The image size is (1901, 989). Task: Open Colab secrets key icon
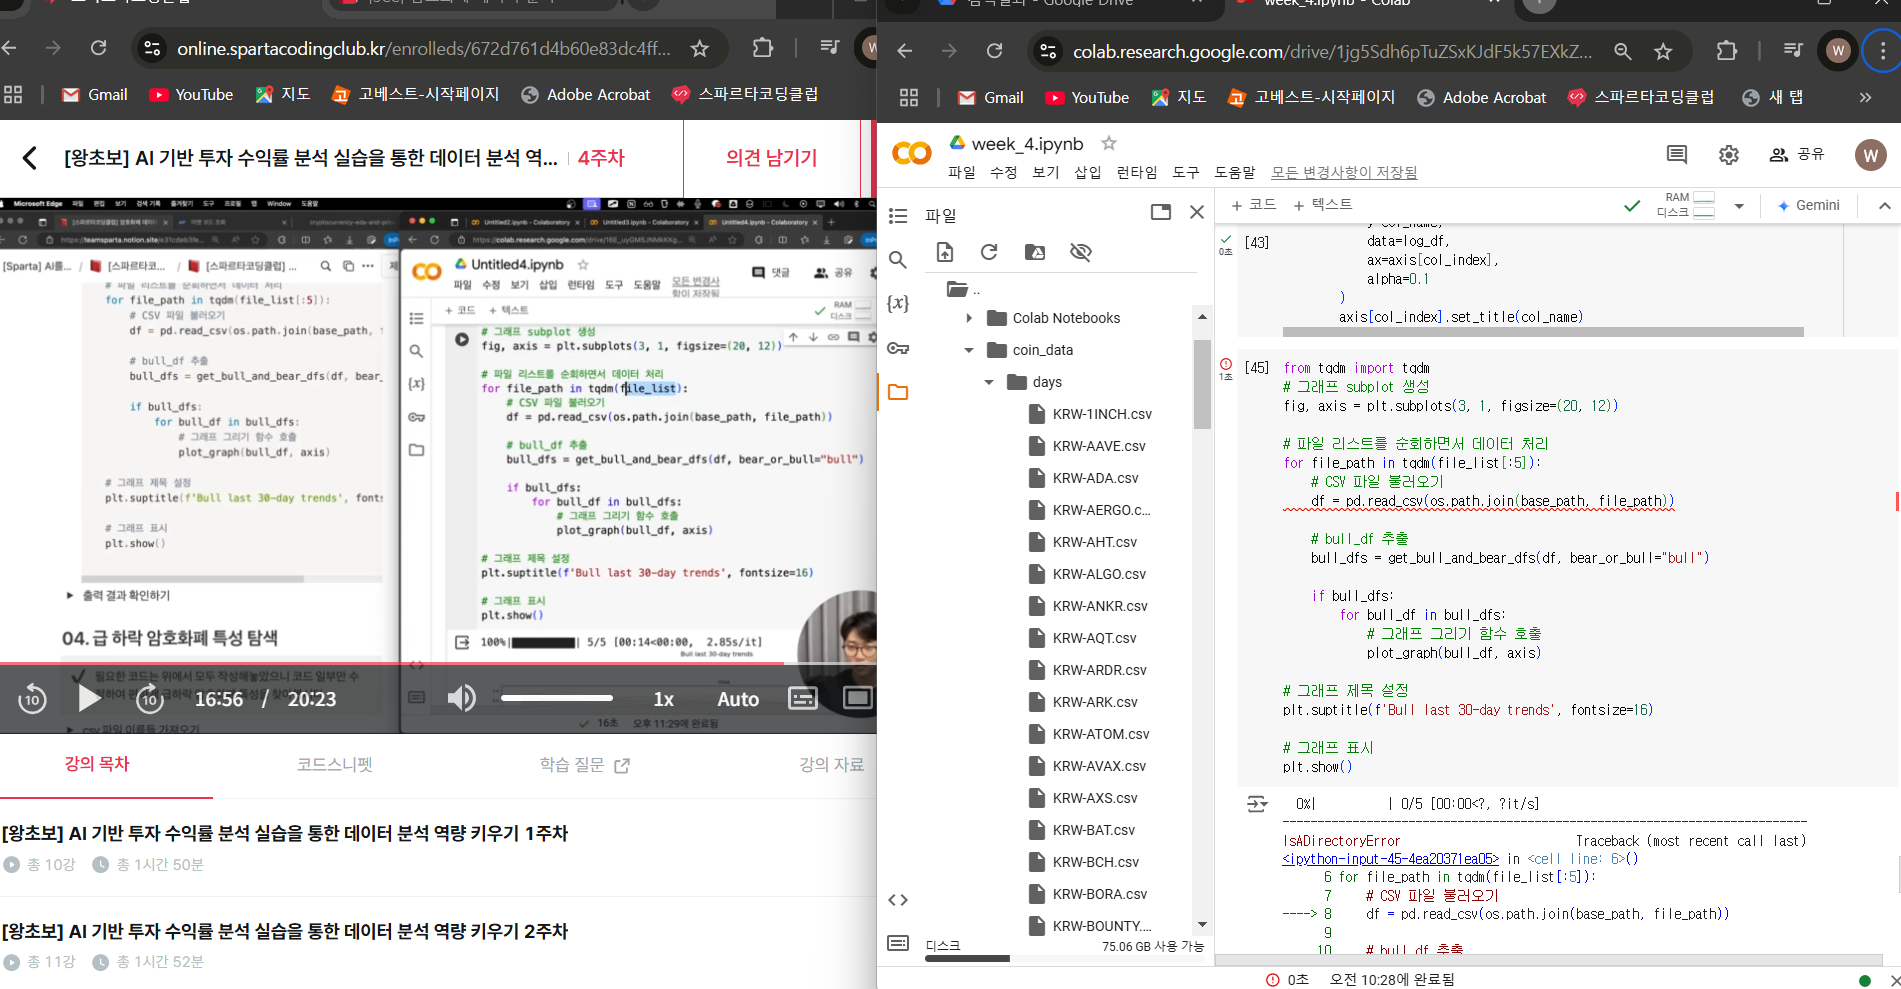(898, 348)
